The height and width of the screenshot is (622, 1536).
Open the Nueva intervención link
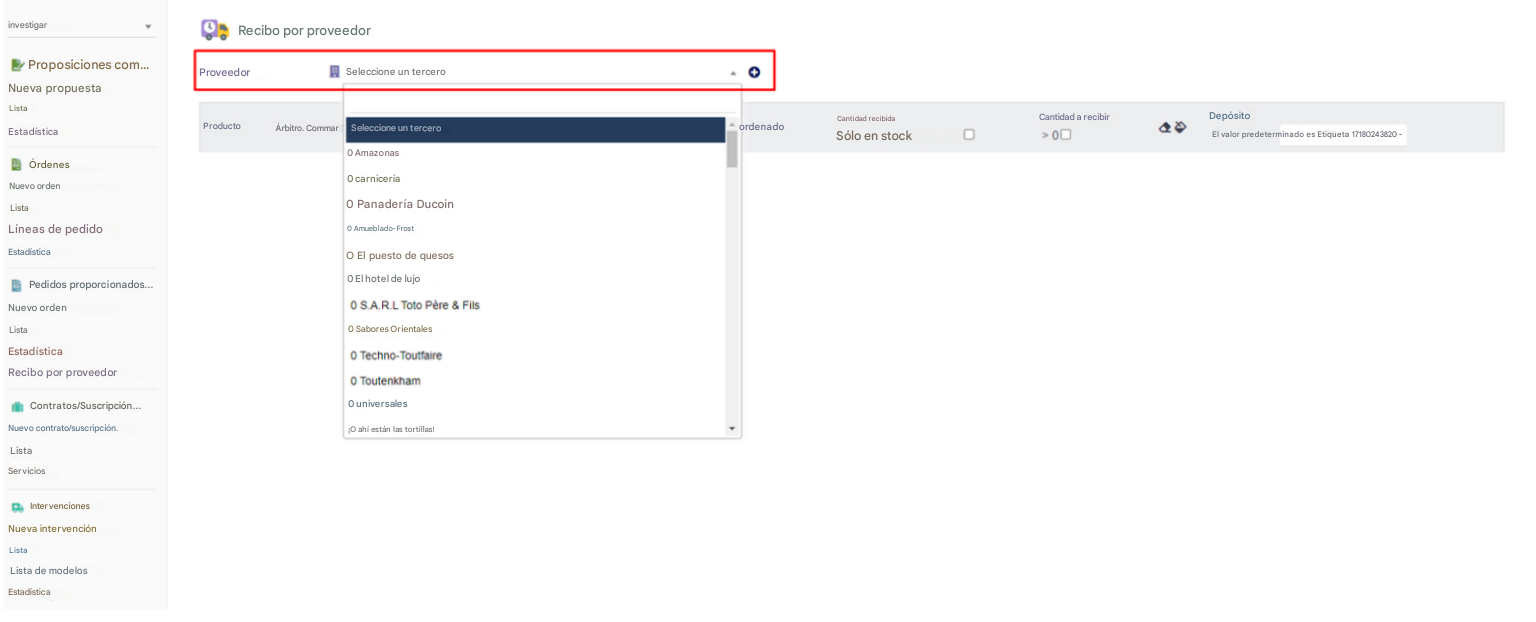[52, 529]
